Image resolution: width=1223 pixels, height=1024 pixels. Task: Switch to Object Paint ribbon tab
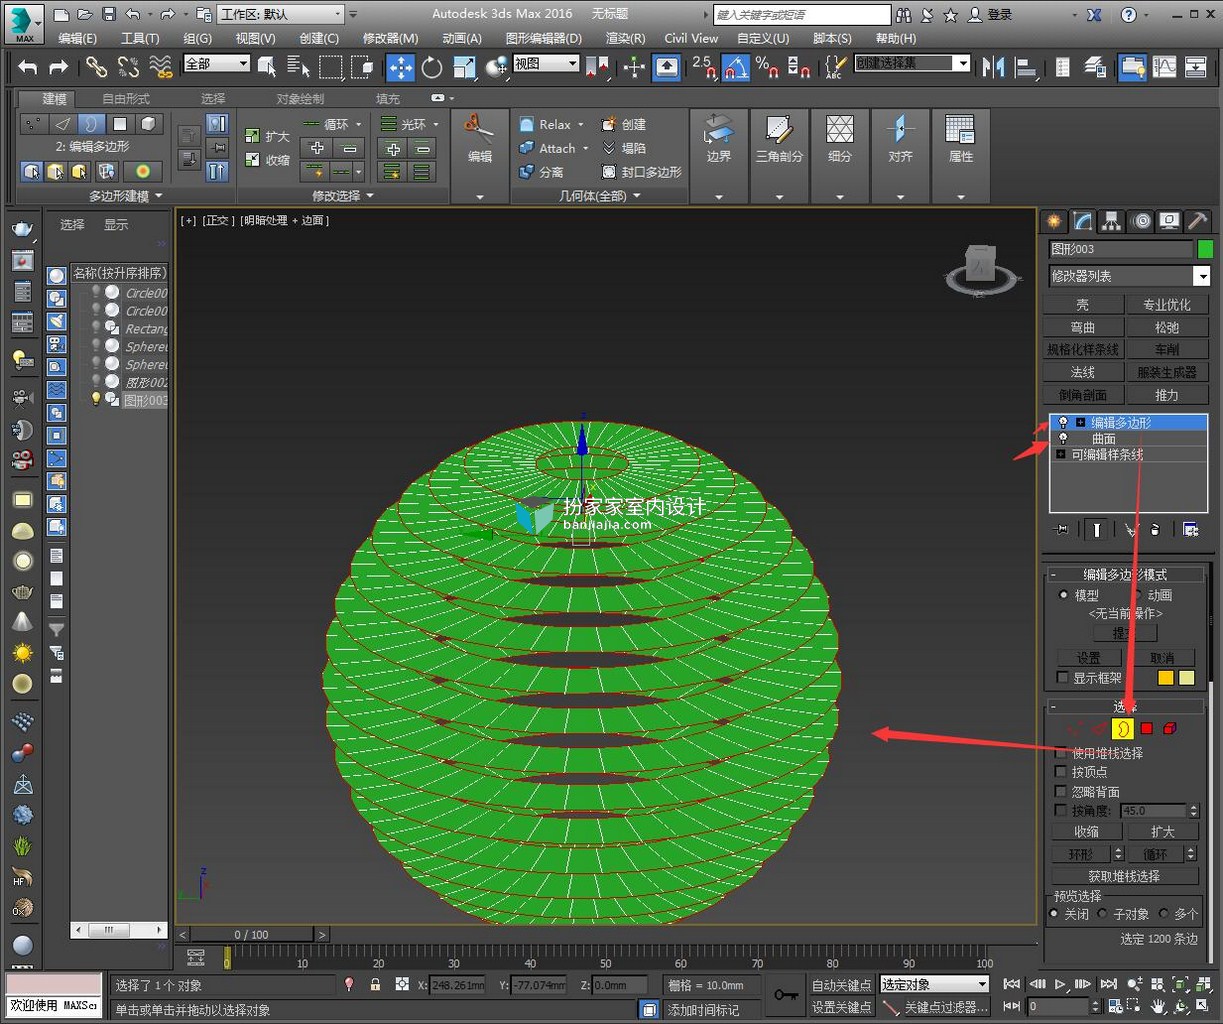(x=300, y=98)
